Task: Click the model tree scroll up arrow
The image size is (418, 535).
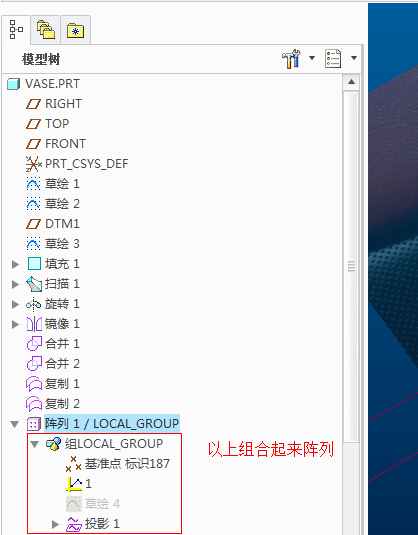Action: 351,82
